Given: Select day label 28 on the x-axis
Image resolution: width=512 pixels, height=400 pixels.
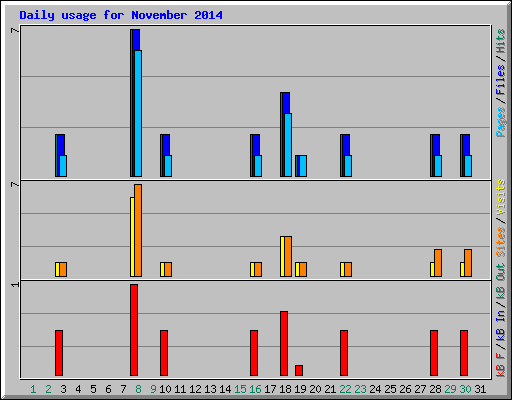Looking at the screenshot, I should coord(435,389).
